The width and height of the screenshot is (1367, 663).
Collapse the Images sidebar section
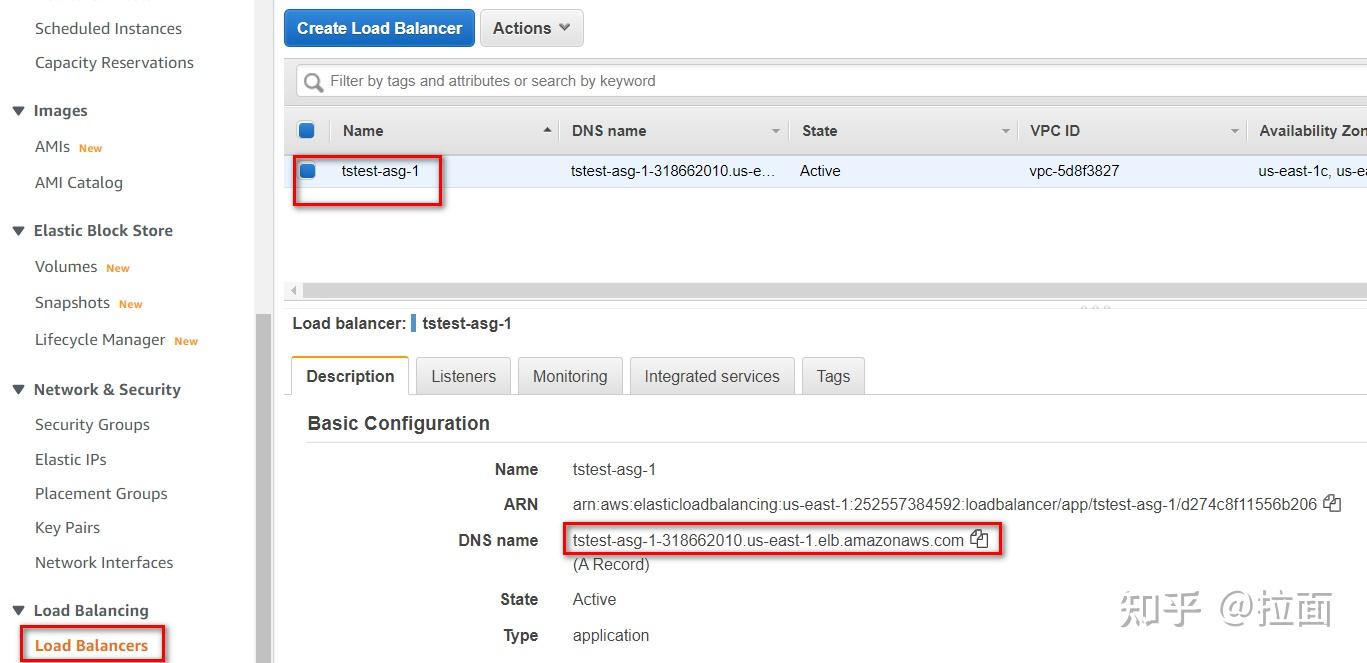coord(18,111)
